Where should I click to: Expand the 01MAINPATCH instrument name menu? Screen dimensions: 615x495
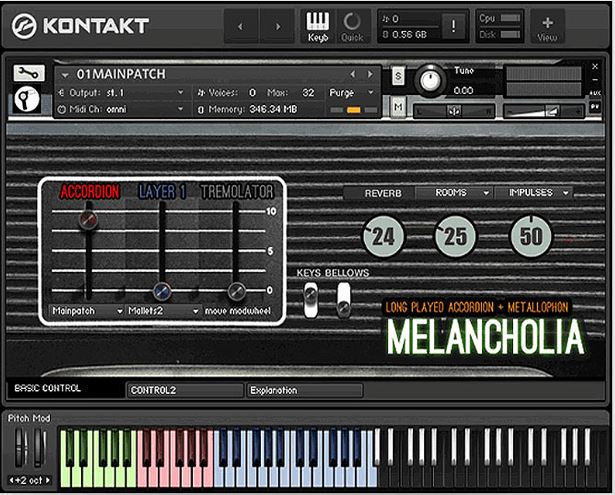[65, 75]
